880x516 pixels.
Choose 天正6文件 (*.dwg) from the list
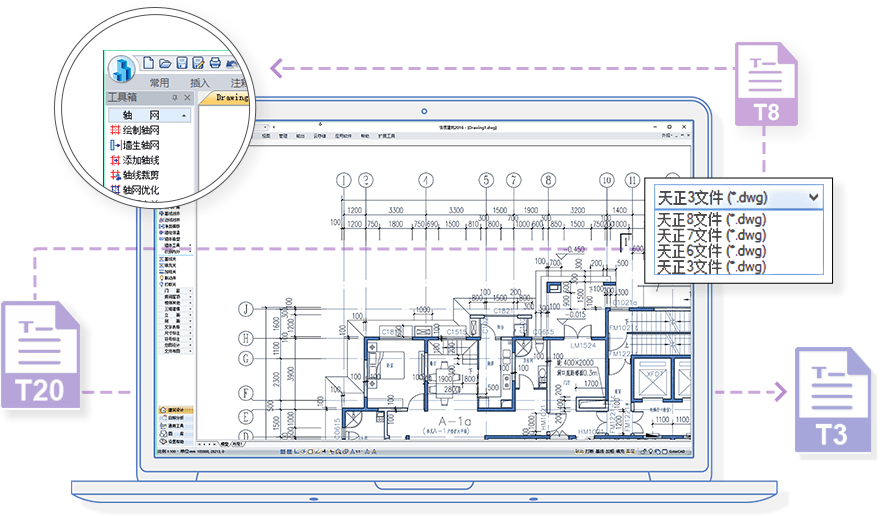point(710,251)
